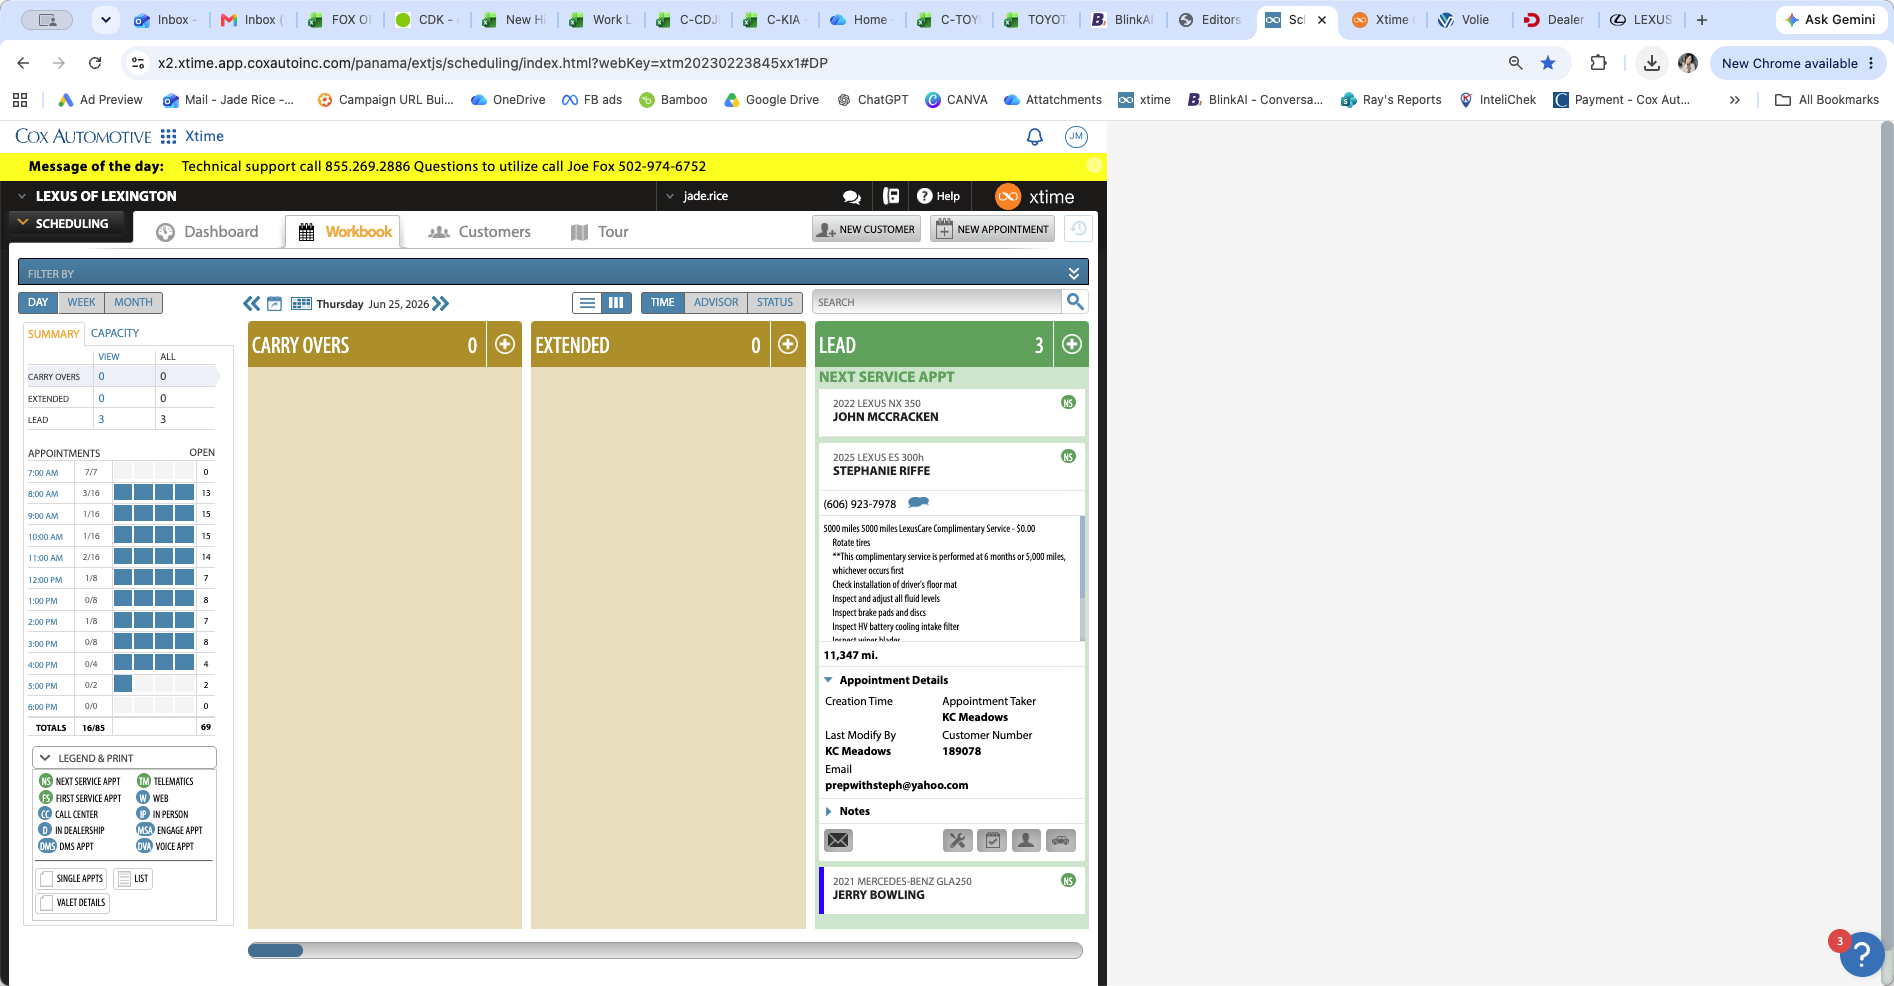1894x986 pixels.
Task: Group workbook by ADVISOR
Action: pos(716,302)
